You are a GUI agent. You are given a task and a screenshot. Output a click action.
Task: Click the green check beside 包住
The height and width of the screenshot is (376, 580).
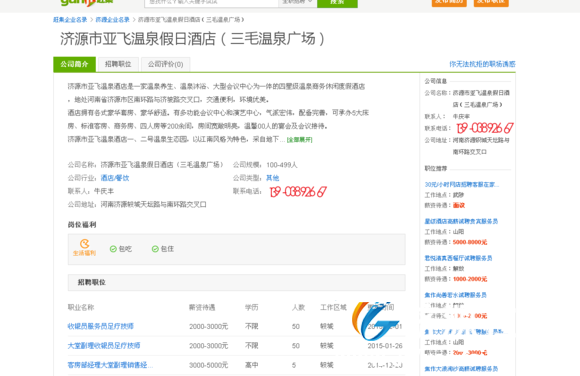click(x=155, y=249)
